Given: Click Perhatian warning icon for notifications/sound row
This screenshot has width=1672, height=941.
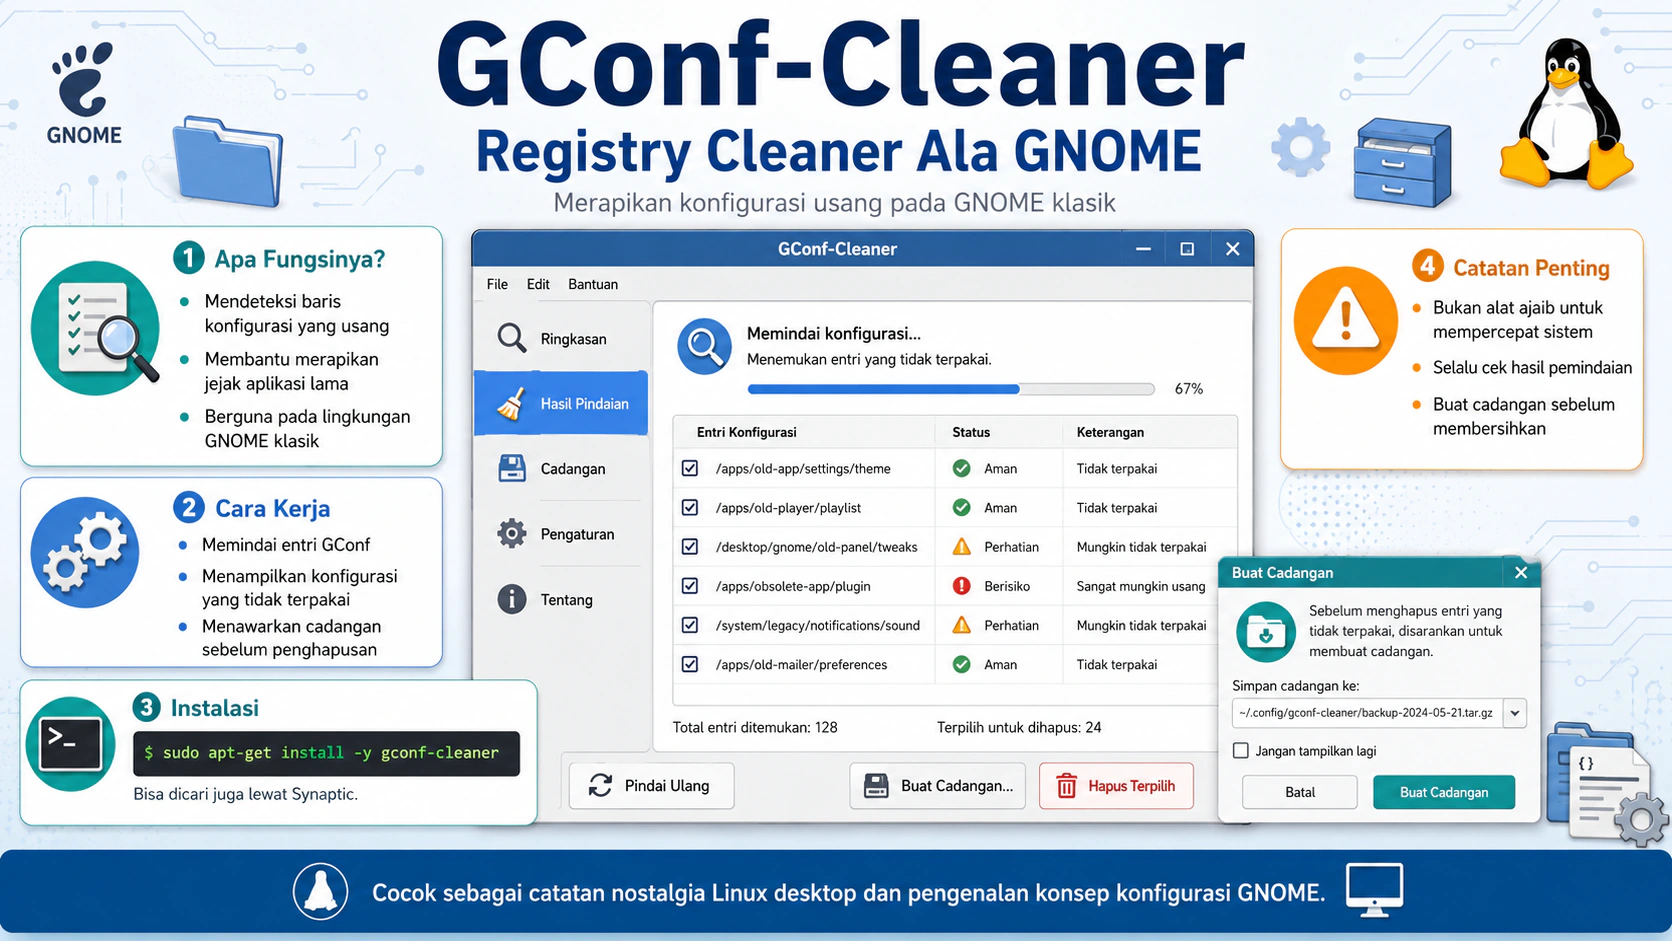Looking at the screenshot, I should 961,625.
